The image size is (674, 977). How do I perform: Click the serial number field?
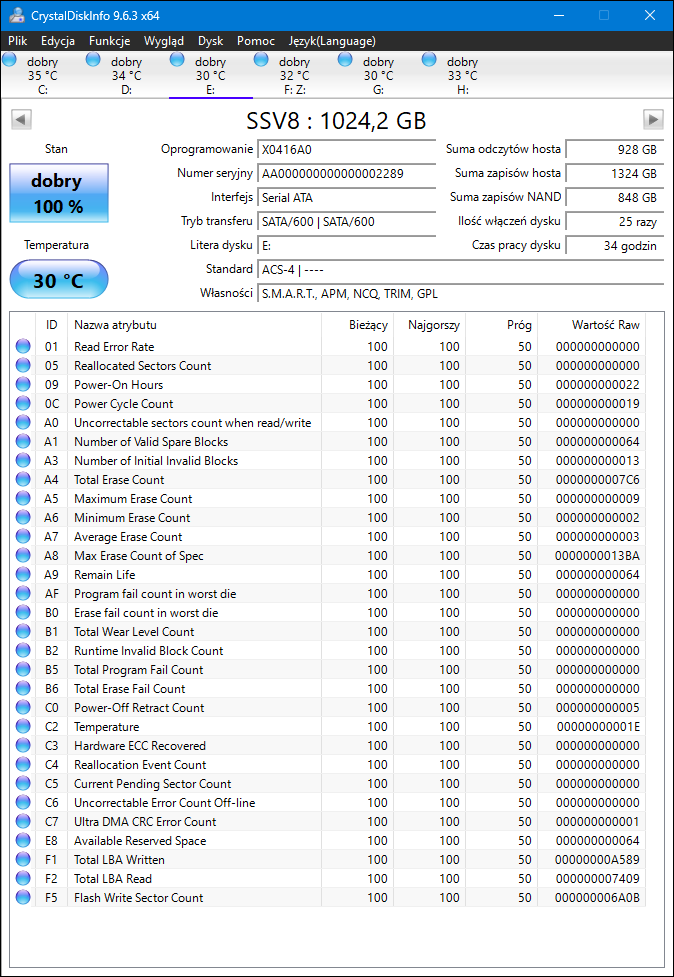(346, 174)
